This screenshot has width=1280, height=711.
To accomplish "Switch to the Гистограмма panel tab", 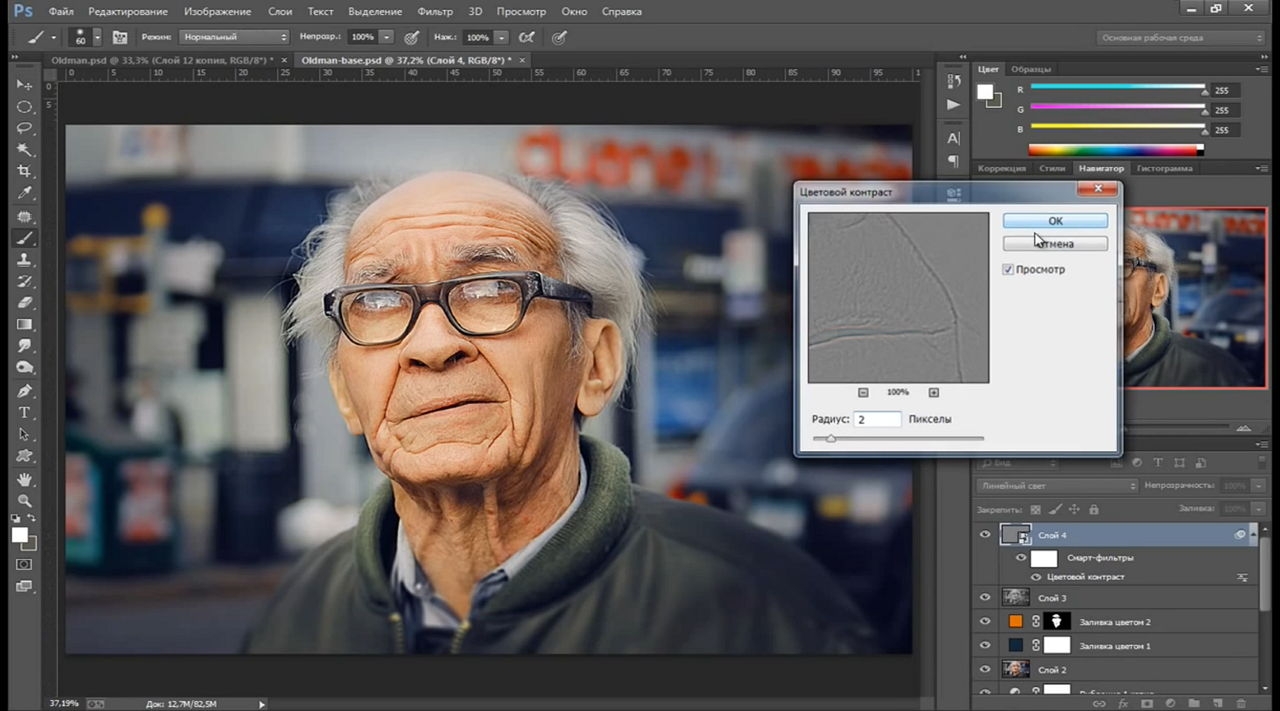I will point(1164,168).
